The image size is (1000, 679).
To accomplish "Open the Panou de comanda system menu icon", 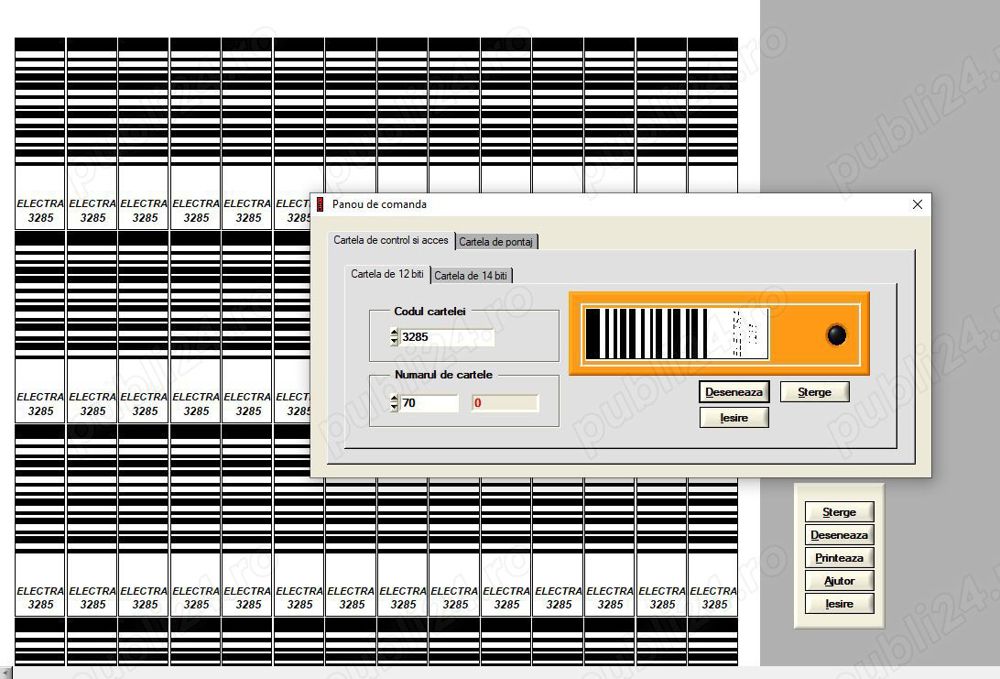I will (321, 204).
